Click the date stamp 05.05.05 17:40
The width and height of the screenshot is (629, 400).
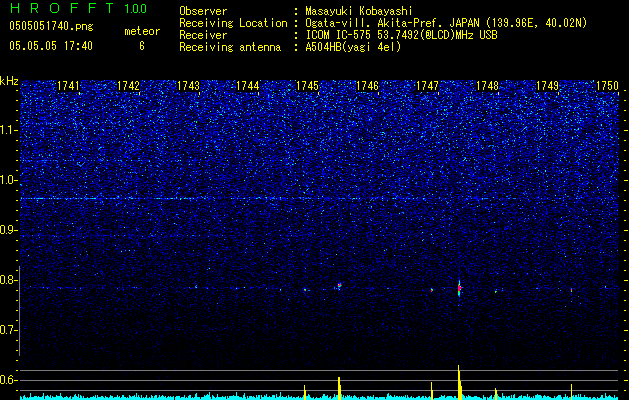coord(51,46)
